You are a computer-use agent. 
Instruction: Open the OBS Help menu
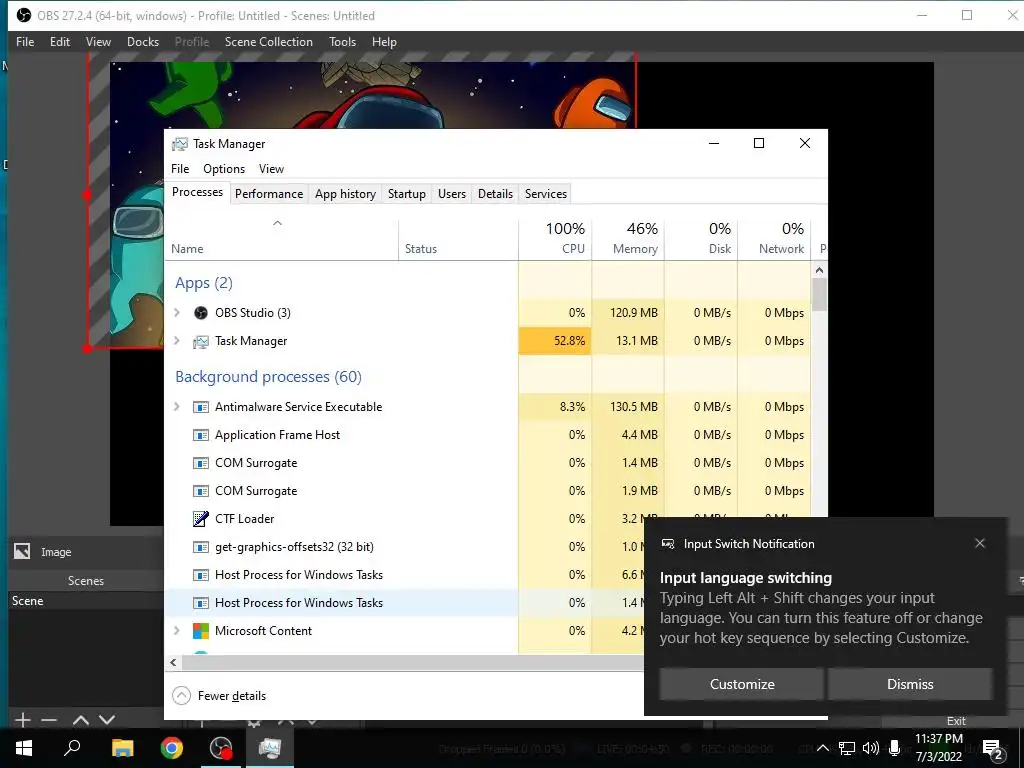[x=384, y=42]
